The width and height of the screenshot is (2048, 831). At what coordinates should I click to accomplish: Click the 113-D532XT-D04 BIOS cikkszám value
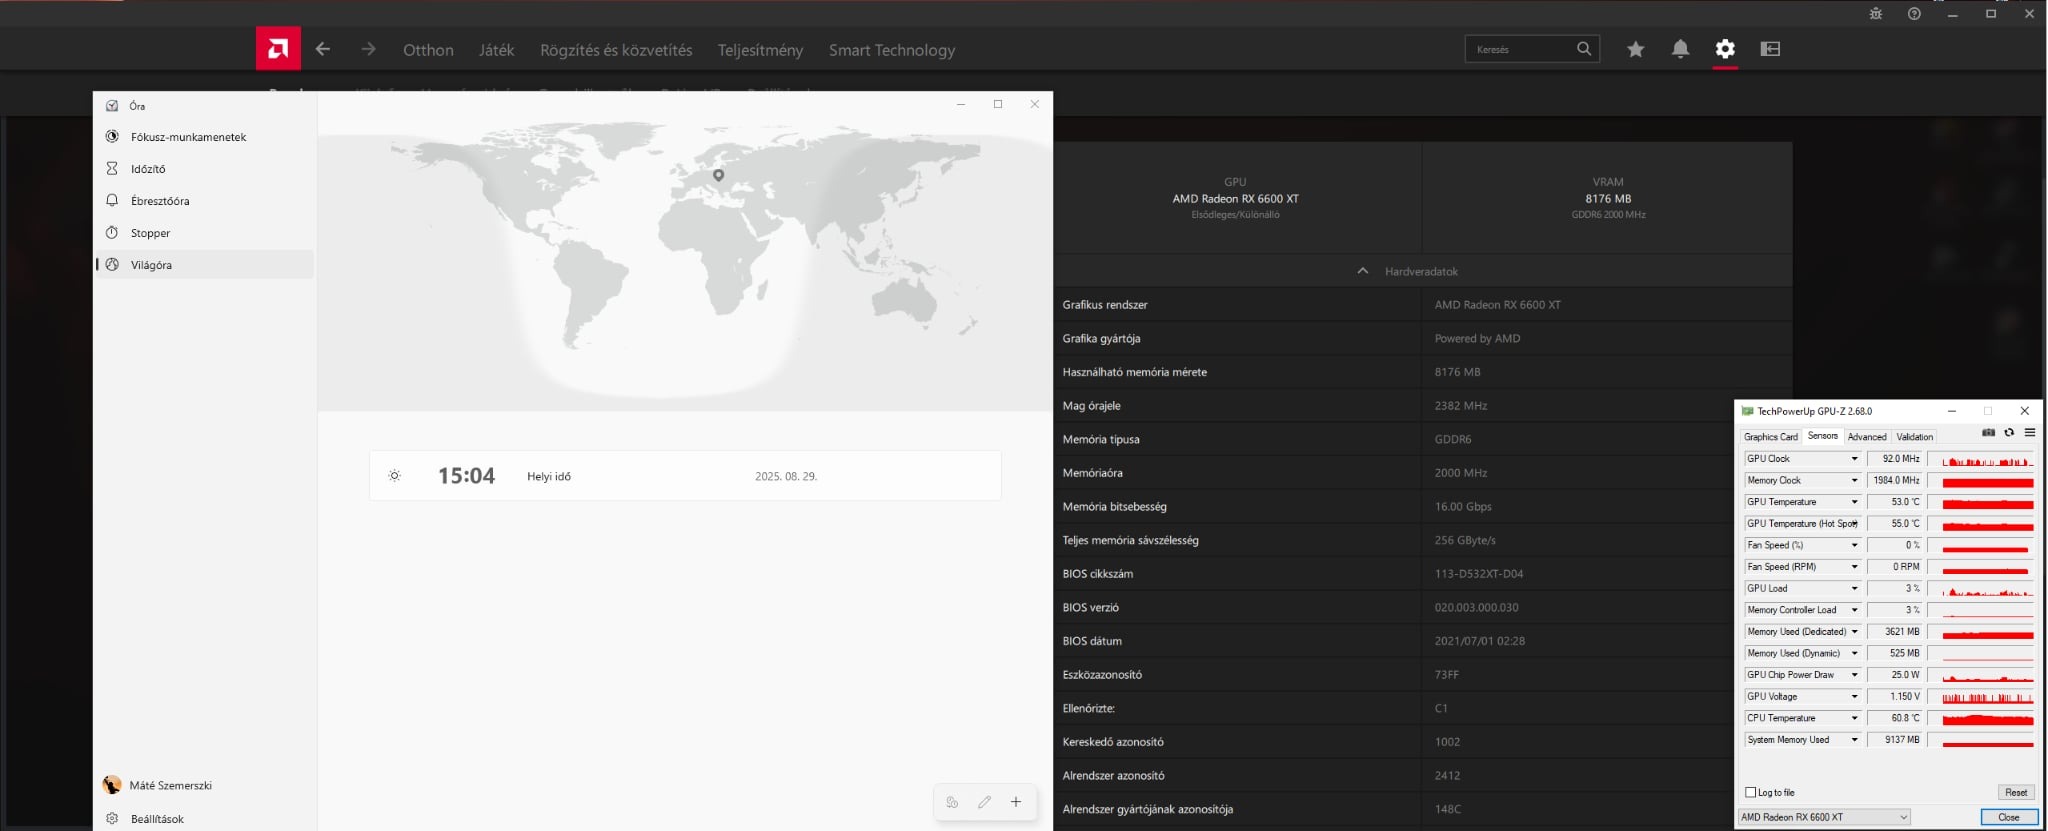point(1479,574)
